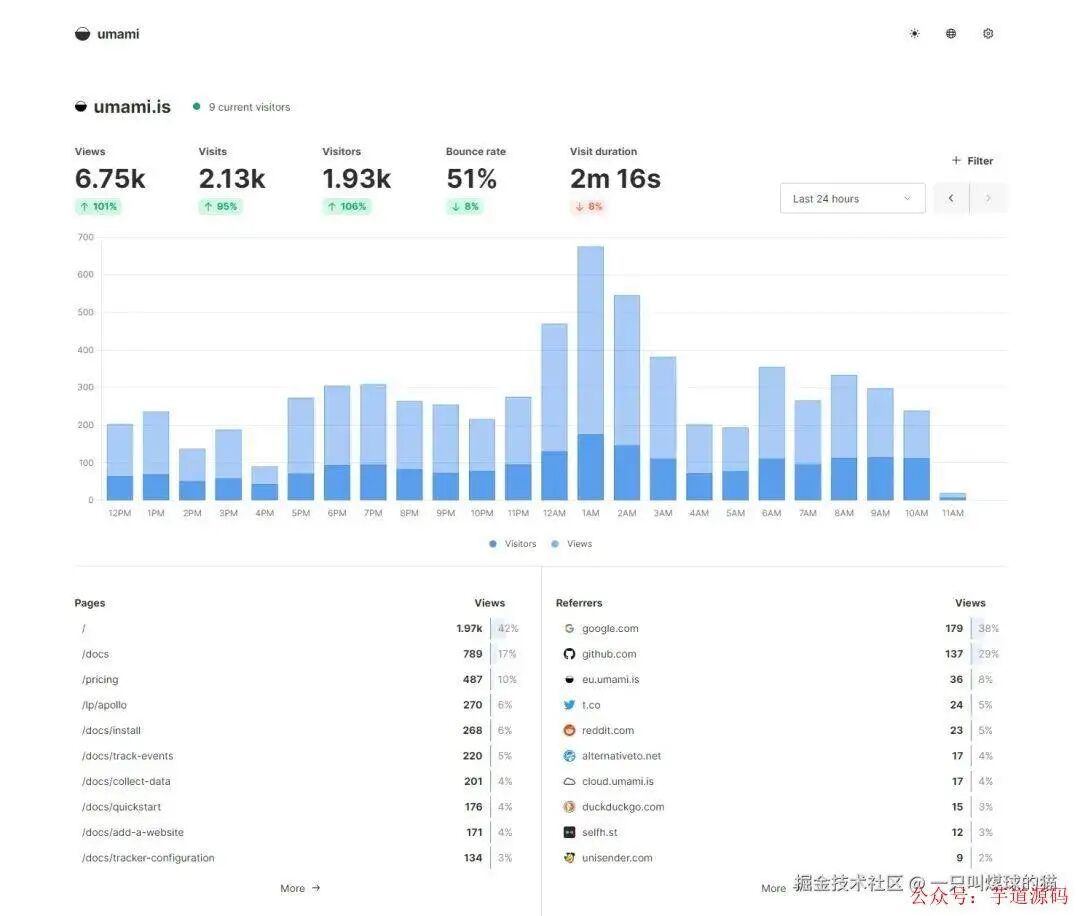The image size is (1080, 916).
Task: Select the /docs page row
Action: click(297, 654)
